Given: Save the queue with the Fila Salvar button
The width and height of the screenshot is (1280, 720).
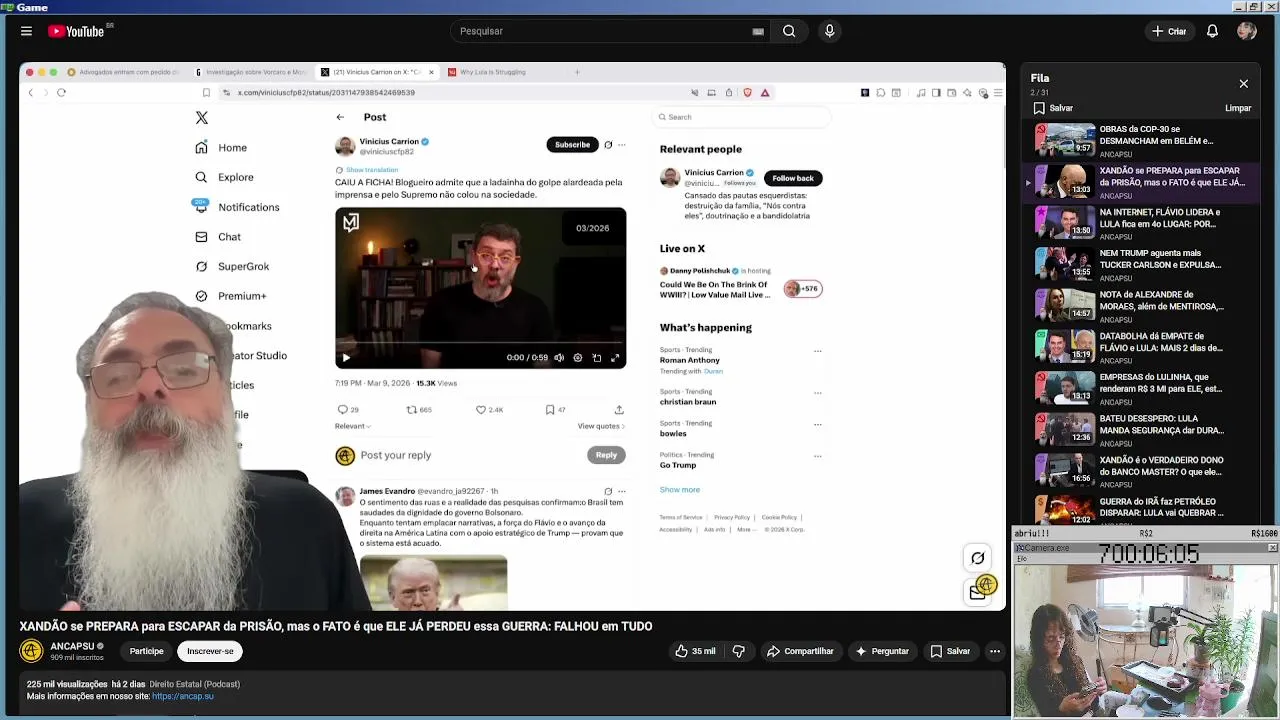Looking at the screenshot, I should [x=1053, y=108].
